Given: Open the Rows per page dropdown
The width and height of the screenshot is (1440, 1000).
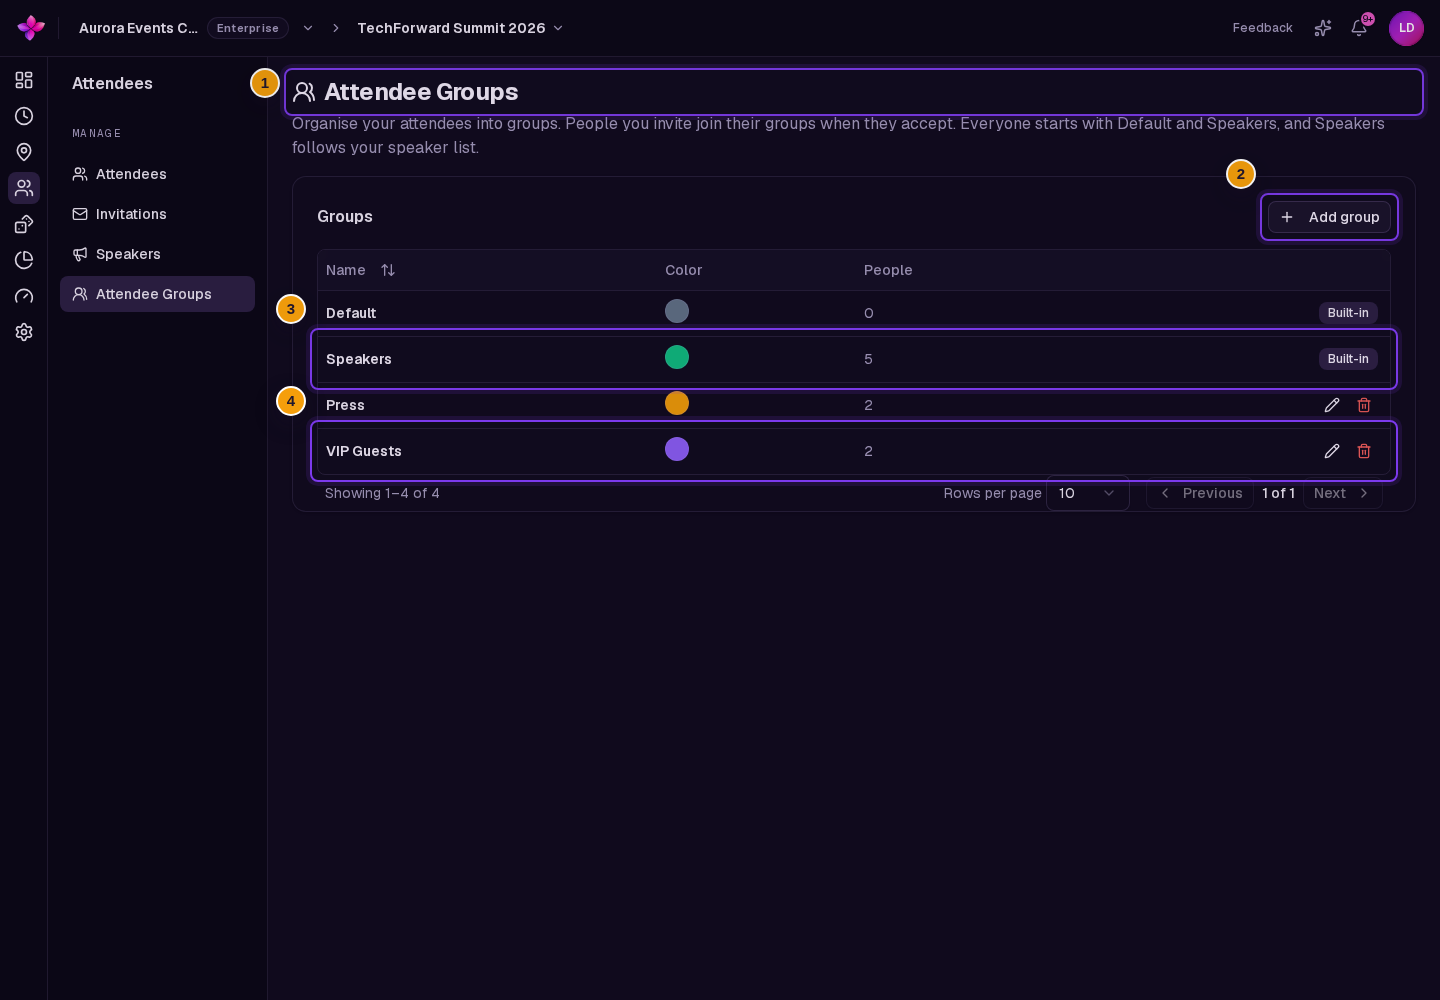Looking at the screenshot, I should (x=1088, y=493).
